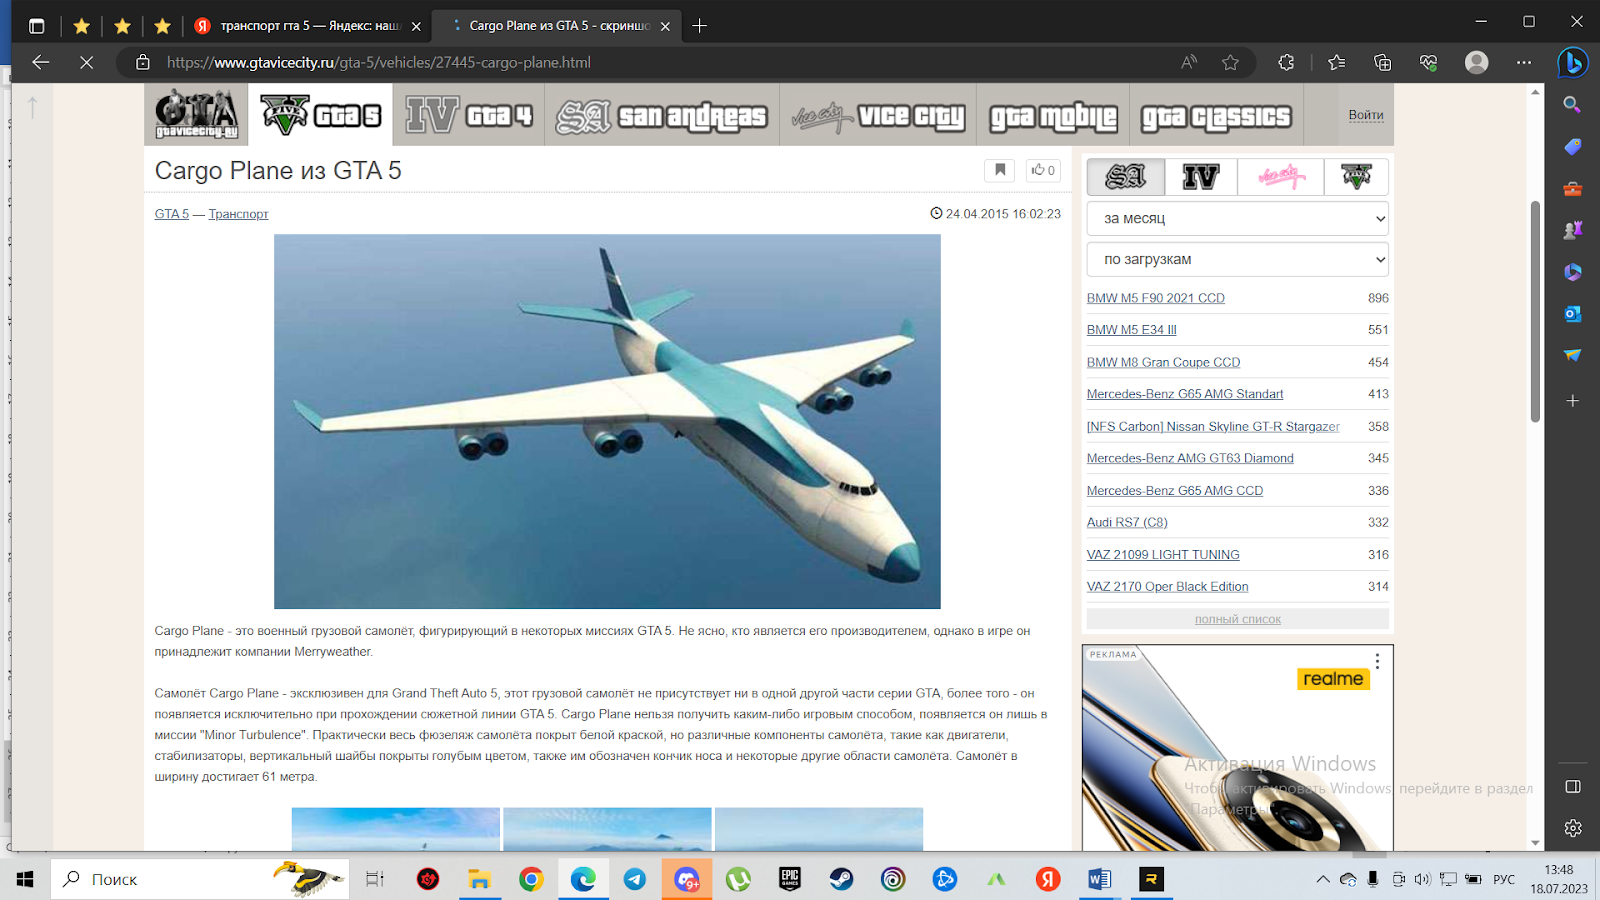This screenshot has height=900, width=1600.
Task: Toggle the Edge sidebar visibility button
Action: pyautogui.click(x=1573, y=787)
